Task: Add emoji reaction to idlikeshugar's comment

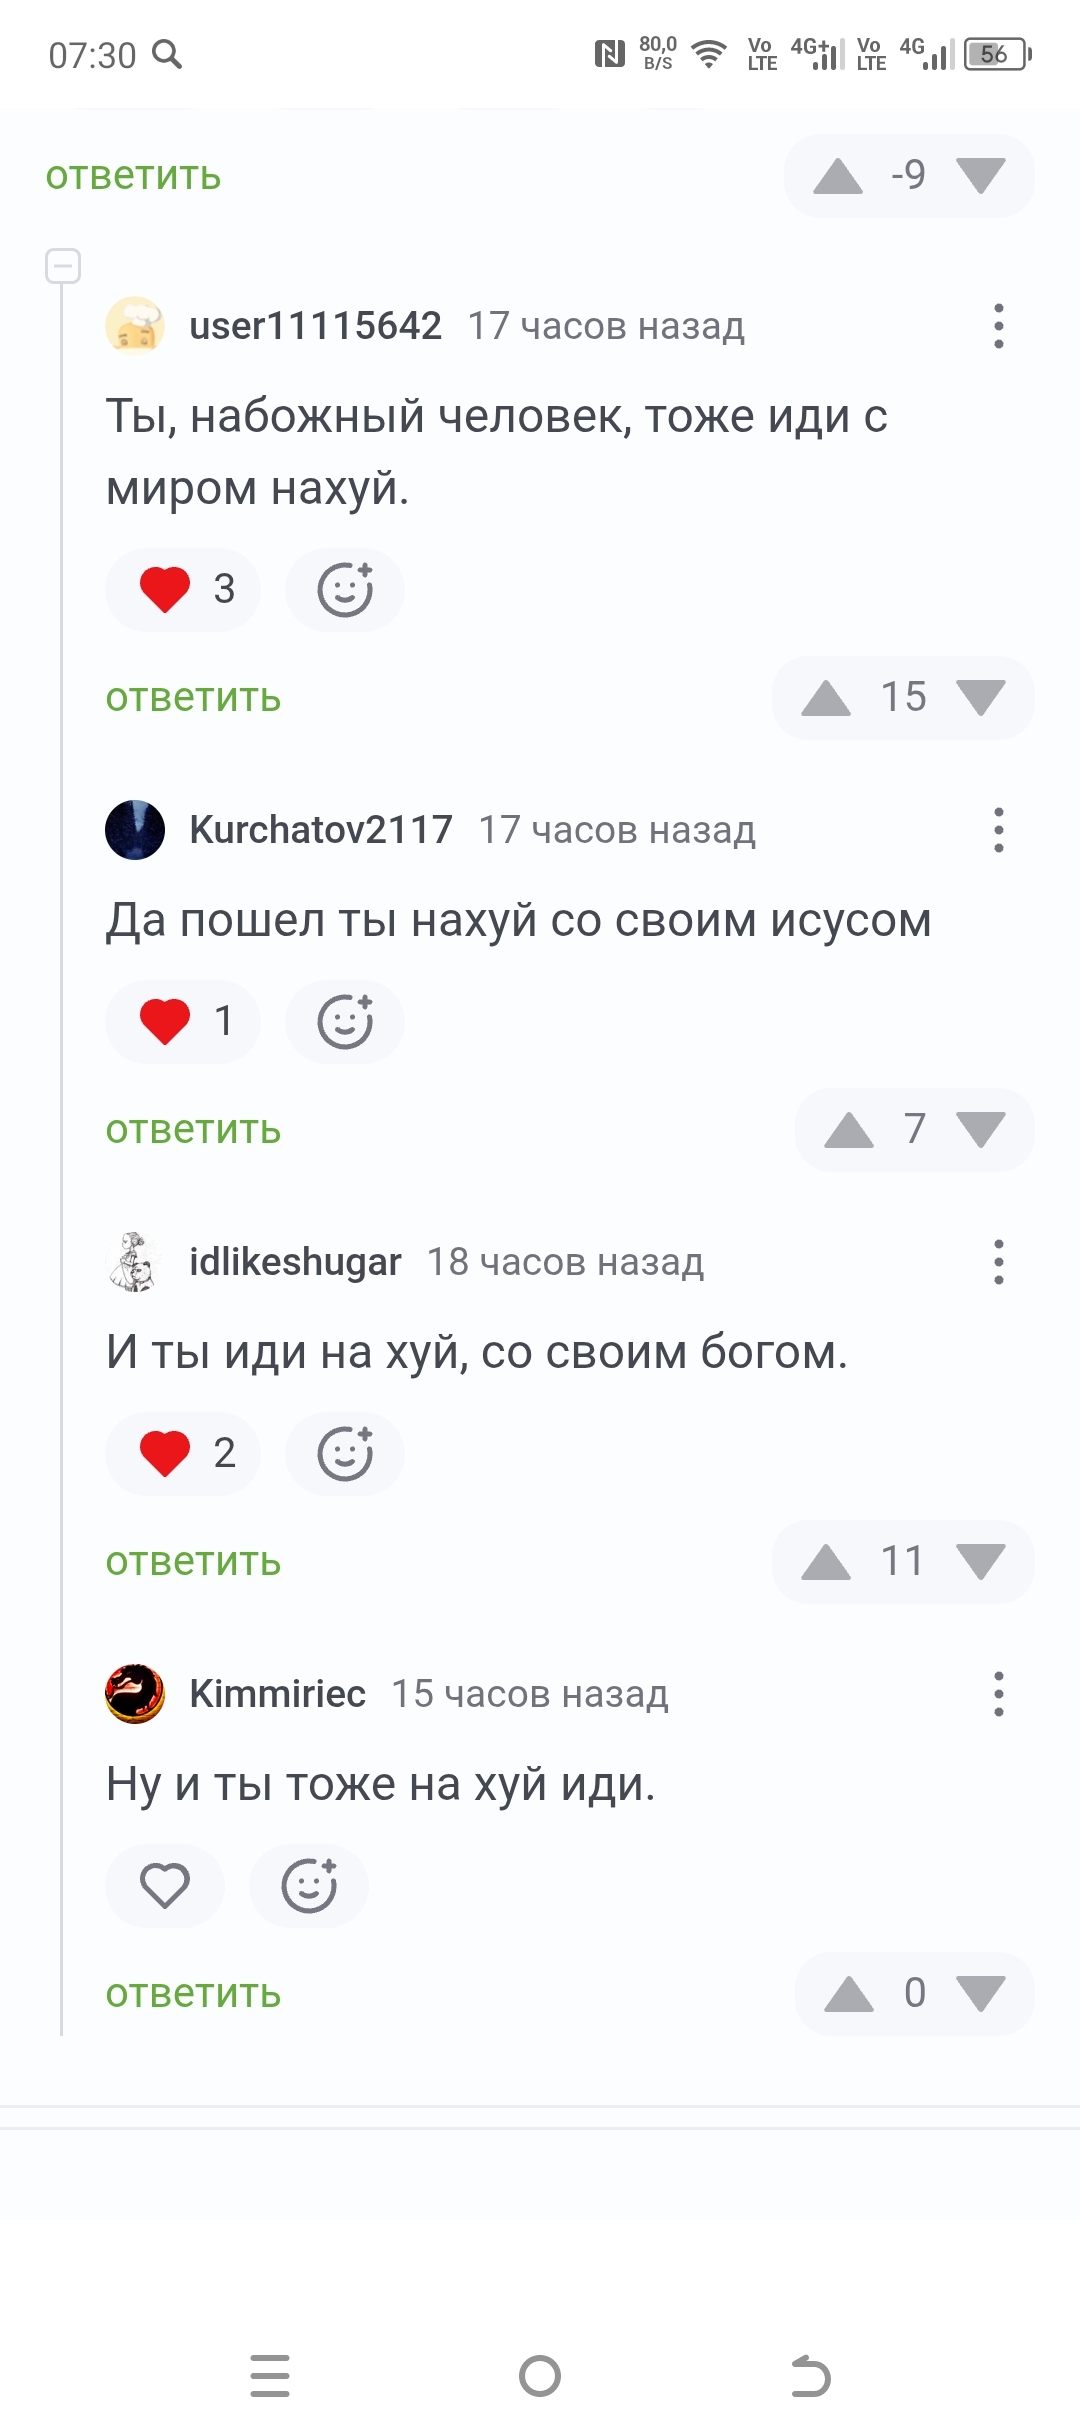Action: click(x=345, y=1454)
